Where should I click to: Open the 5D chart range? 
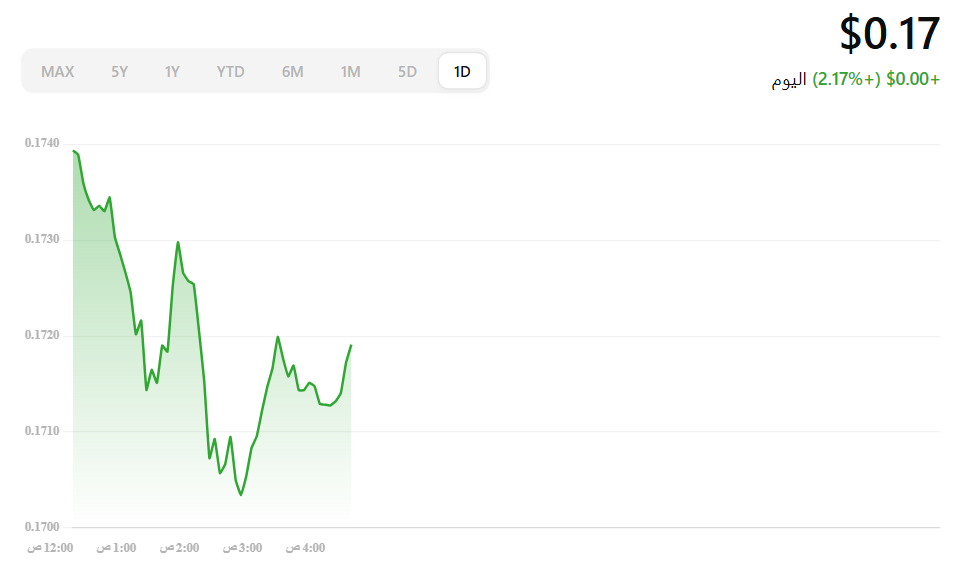pos(407,71)
